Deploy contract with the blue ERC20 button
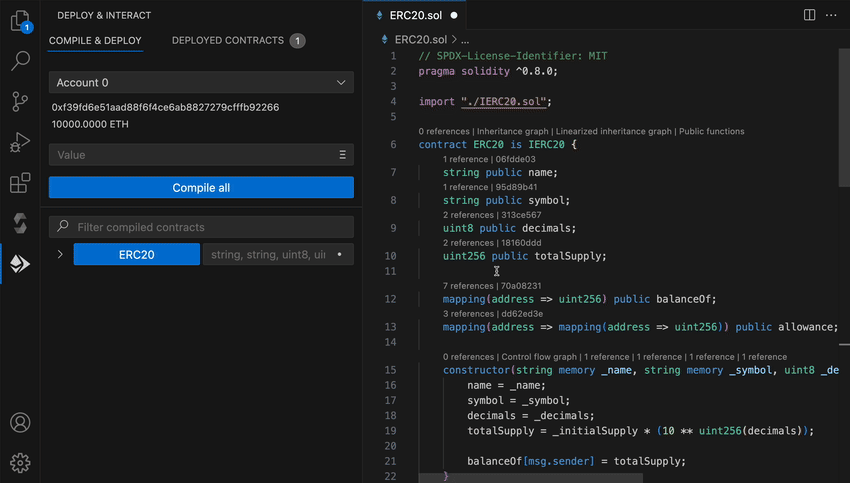The image size is (850, 483). 136,255
